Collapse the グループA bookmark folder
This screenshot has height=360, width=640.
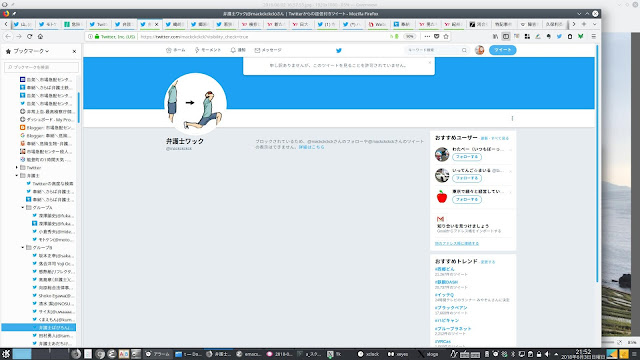(x=22, y=207)
